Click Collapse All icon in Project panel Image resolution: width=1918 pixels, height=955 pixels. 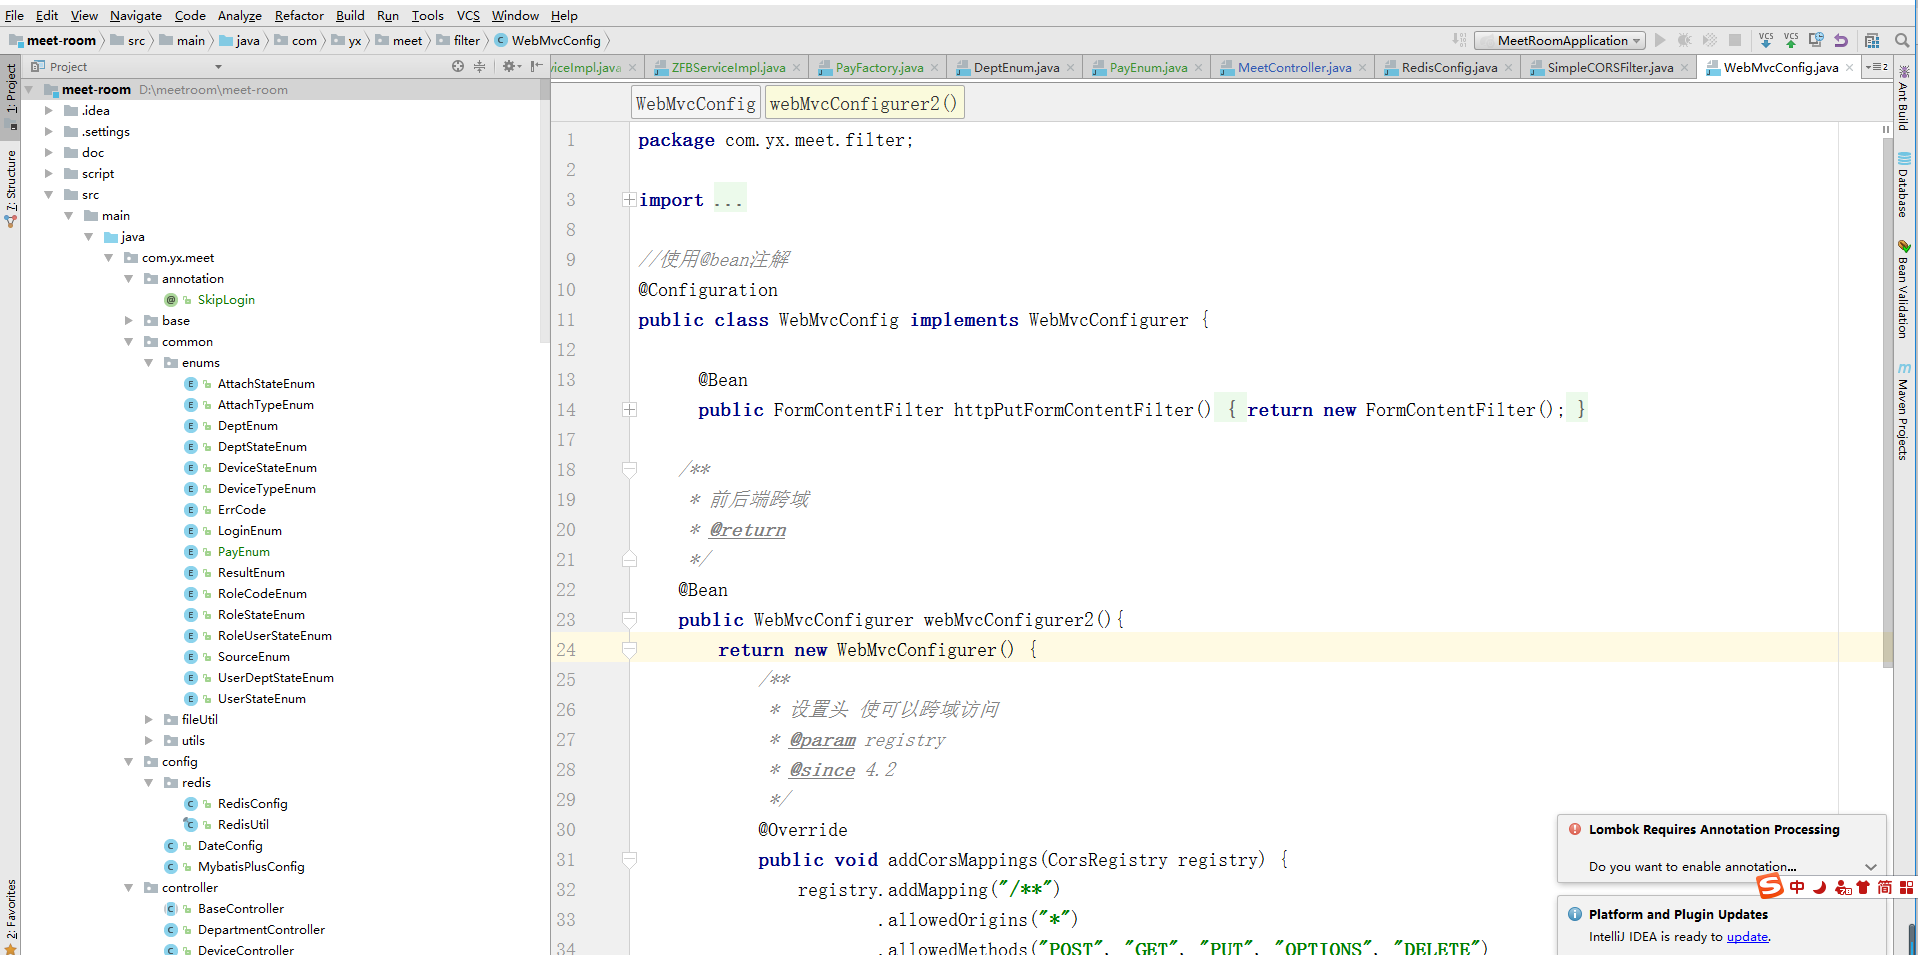click(x=480, y=66)
